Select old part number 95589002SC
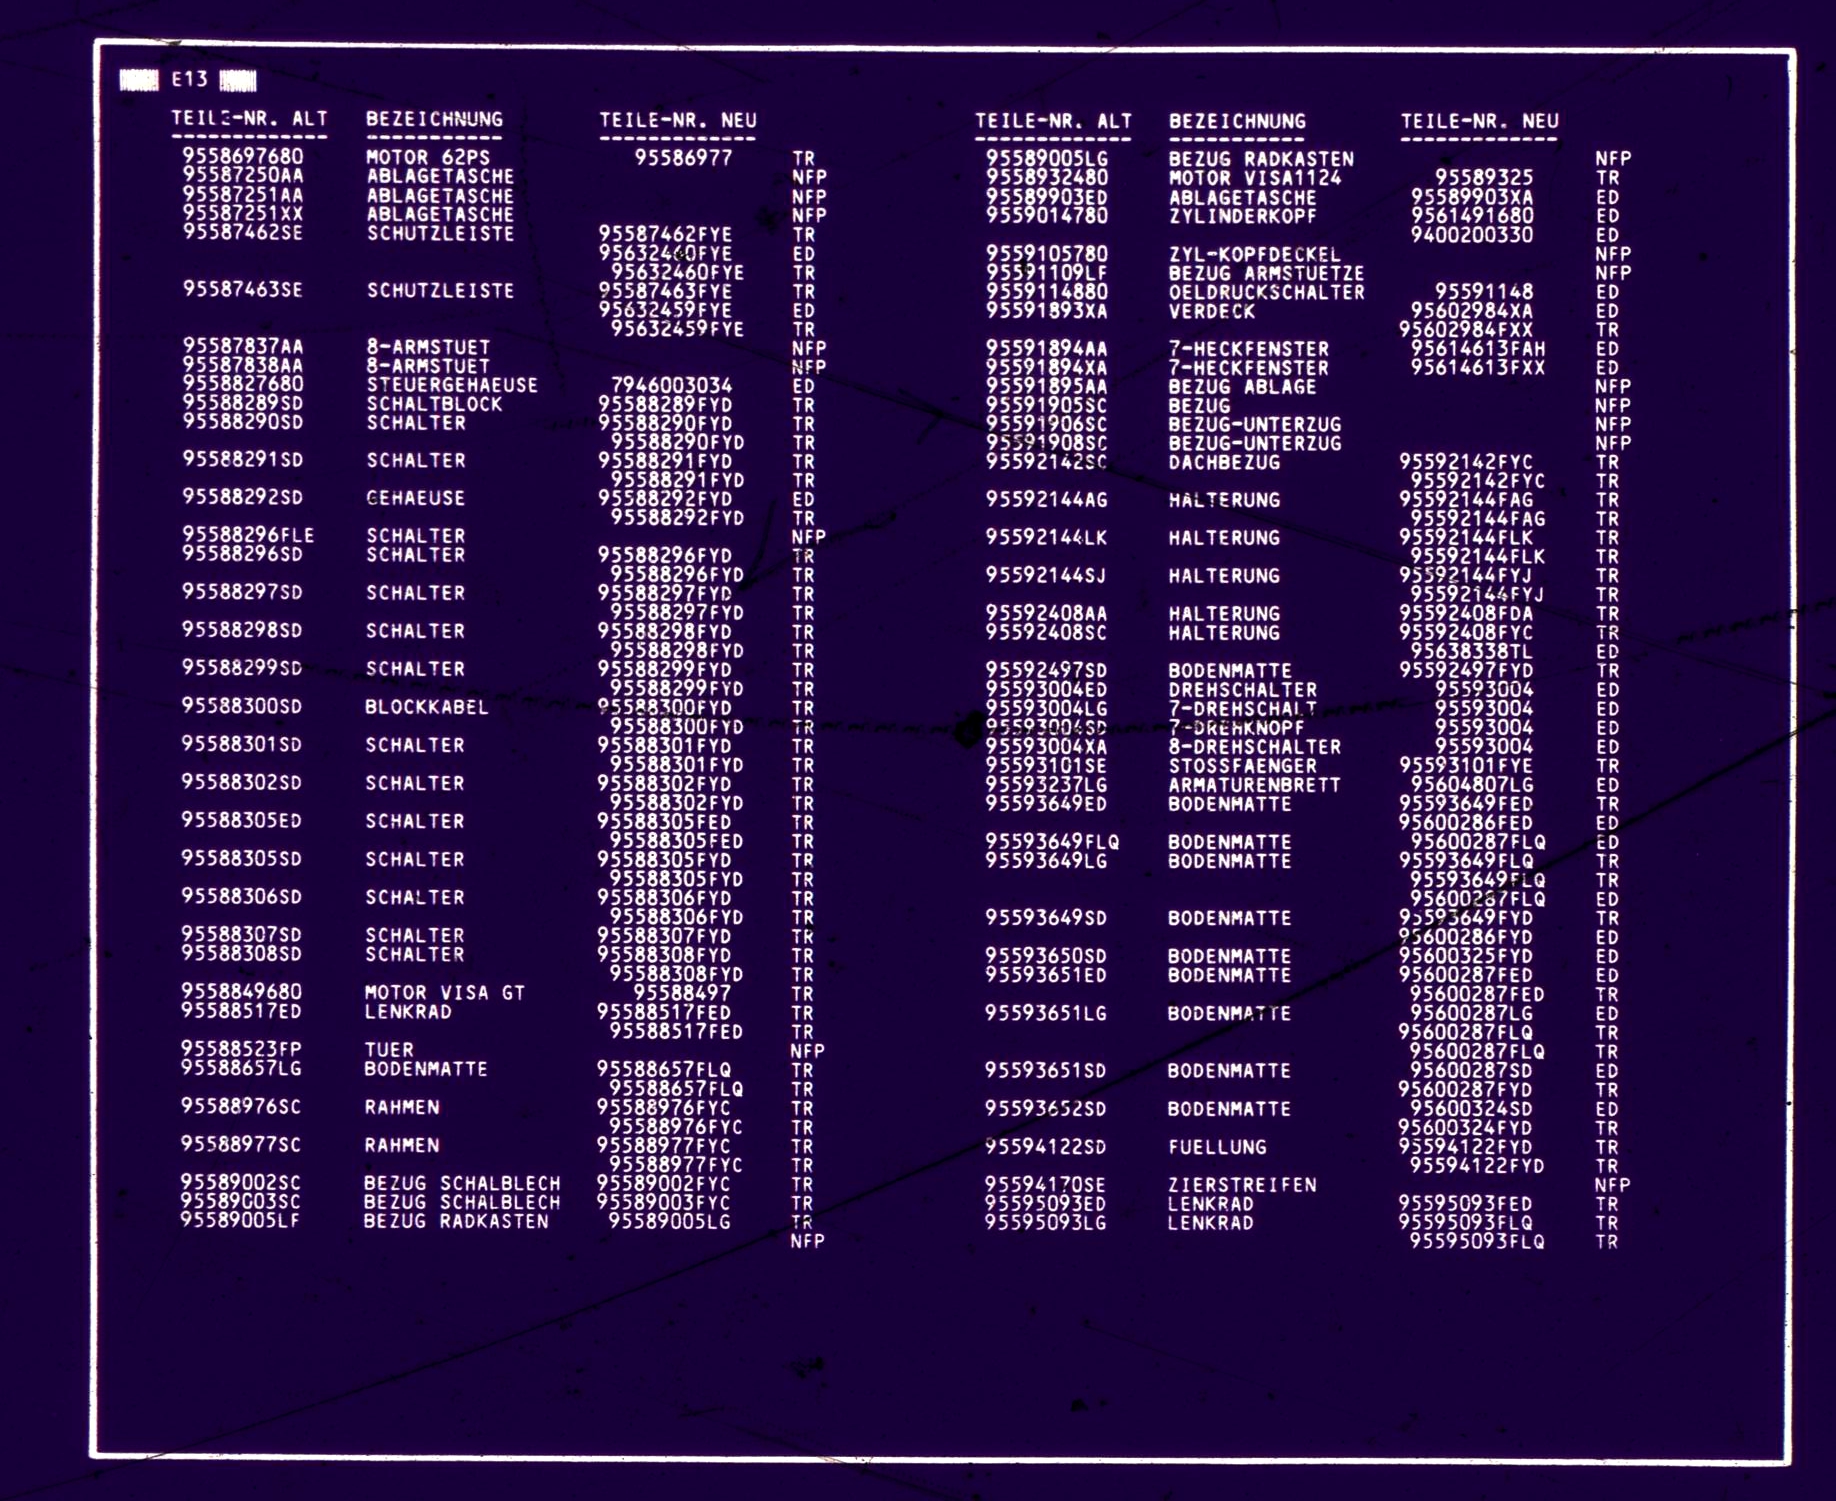This screenshot has height=1501, width=1836. point(240,1182)
